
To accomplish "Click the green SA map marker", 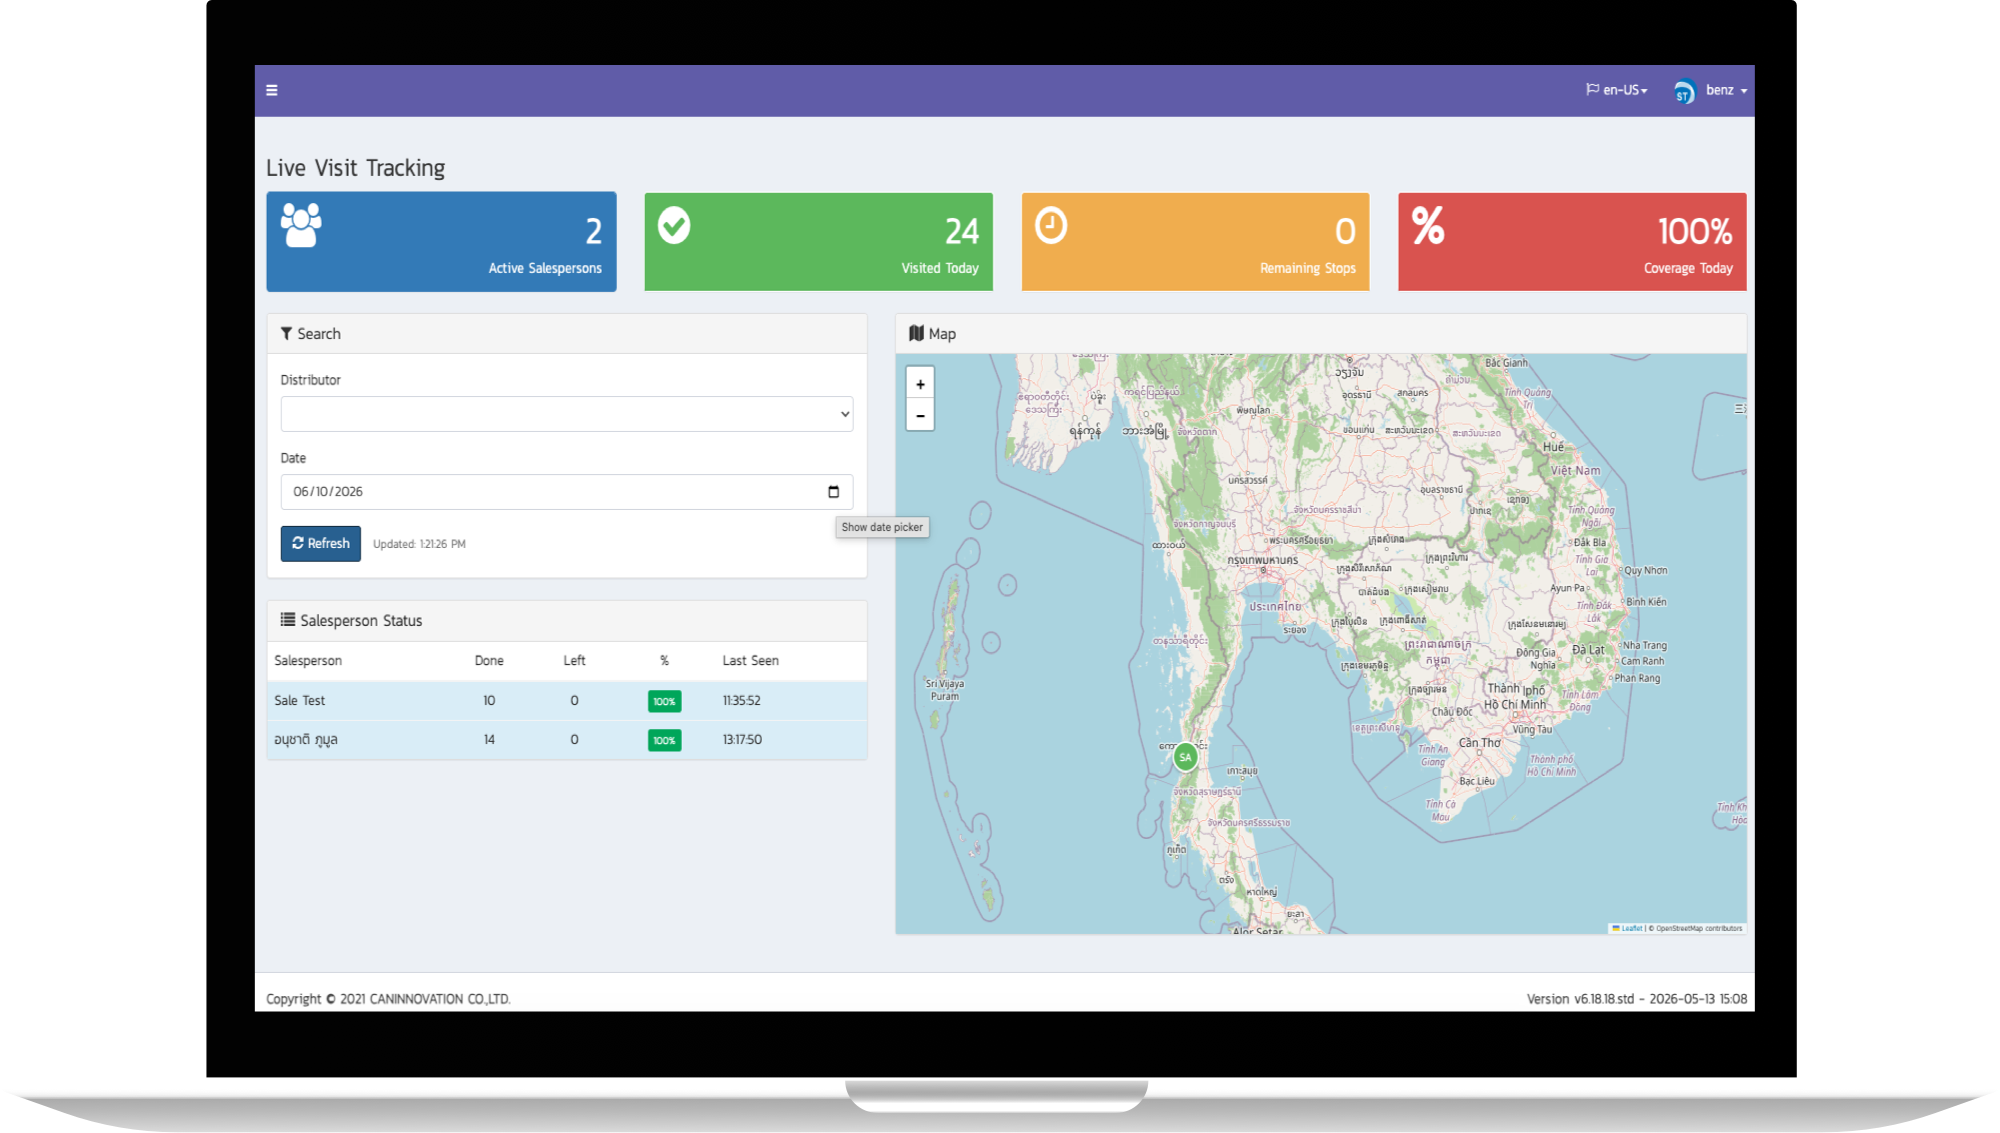I will pos(1185,757).
